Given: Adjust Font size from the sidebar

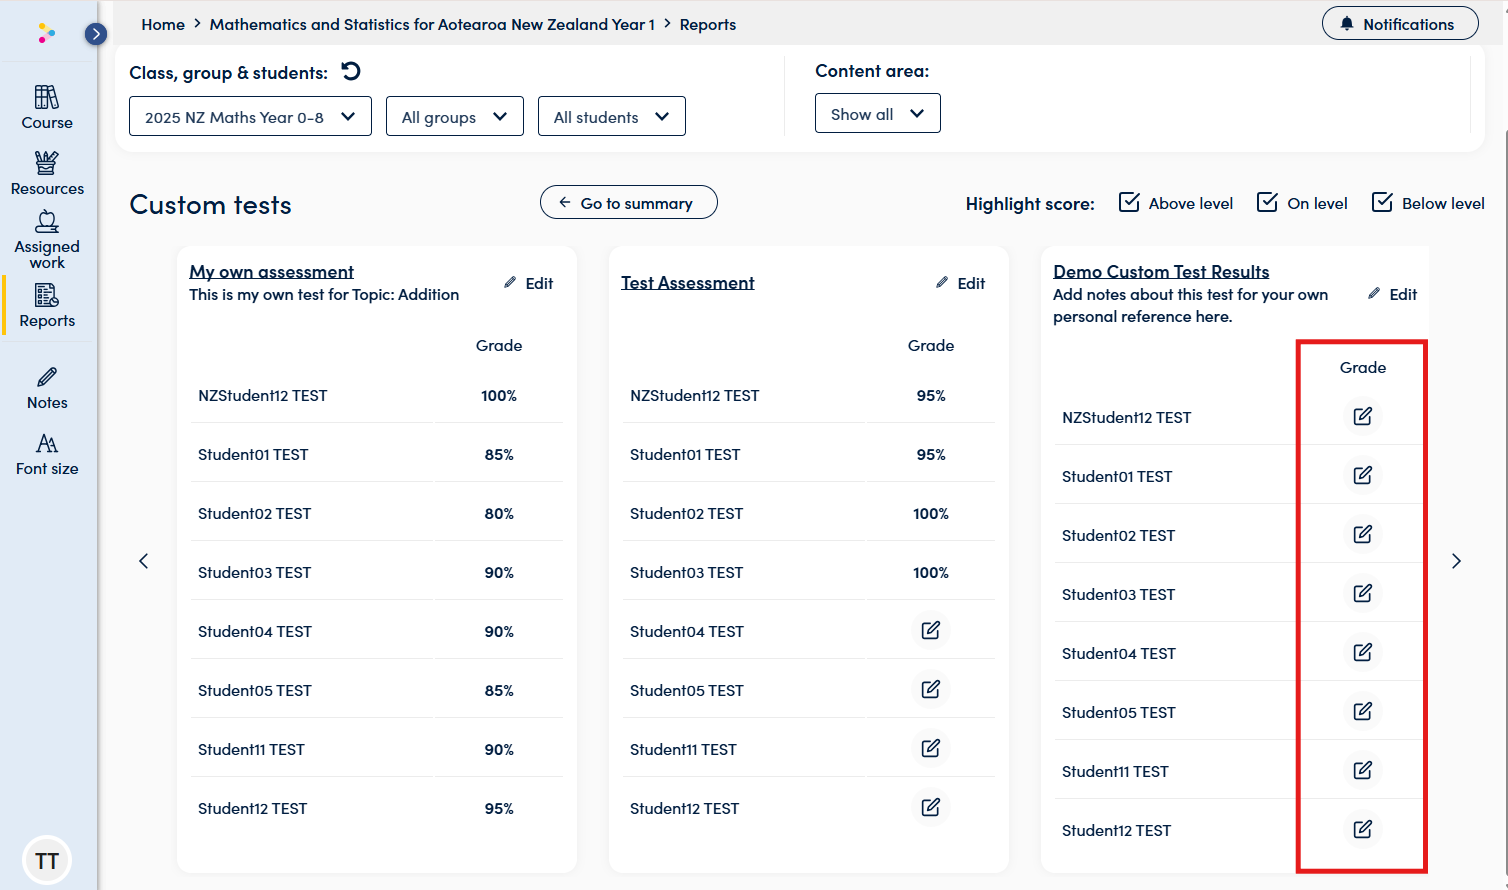Looking at the screenshot, I should 47,455.
